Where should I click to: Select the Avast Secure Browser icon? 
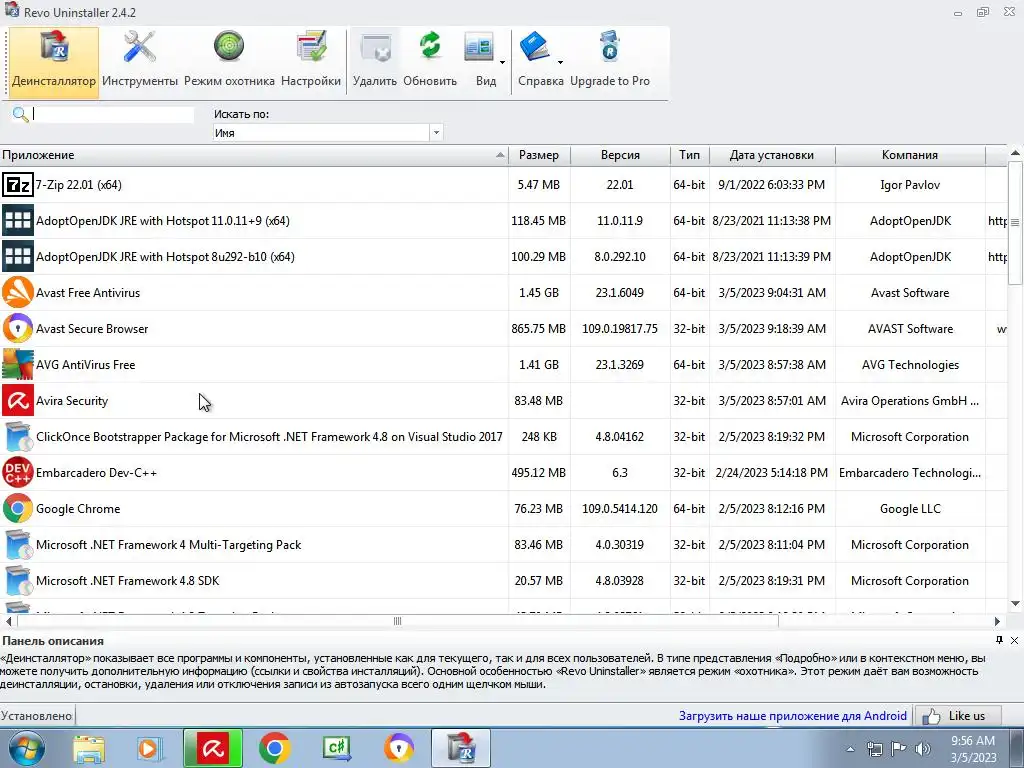18,328
